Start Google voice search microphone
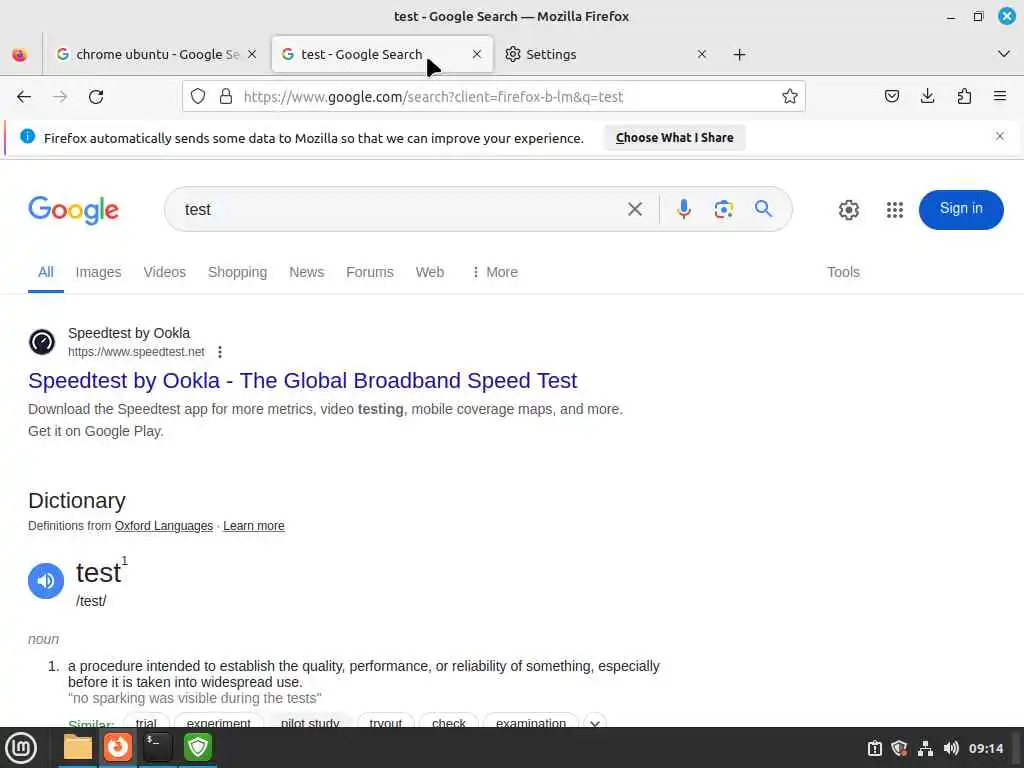 (684, 210)
